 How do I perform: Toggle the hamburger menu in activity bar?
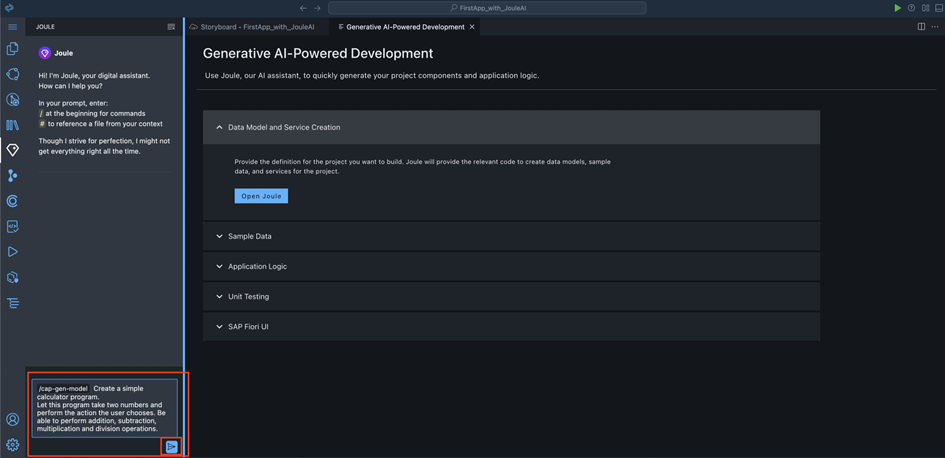(12, 27)
